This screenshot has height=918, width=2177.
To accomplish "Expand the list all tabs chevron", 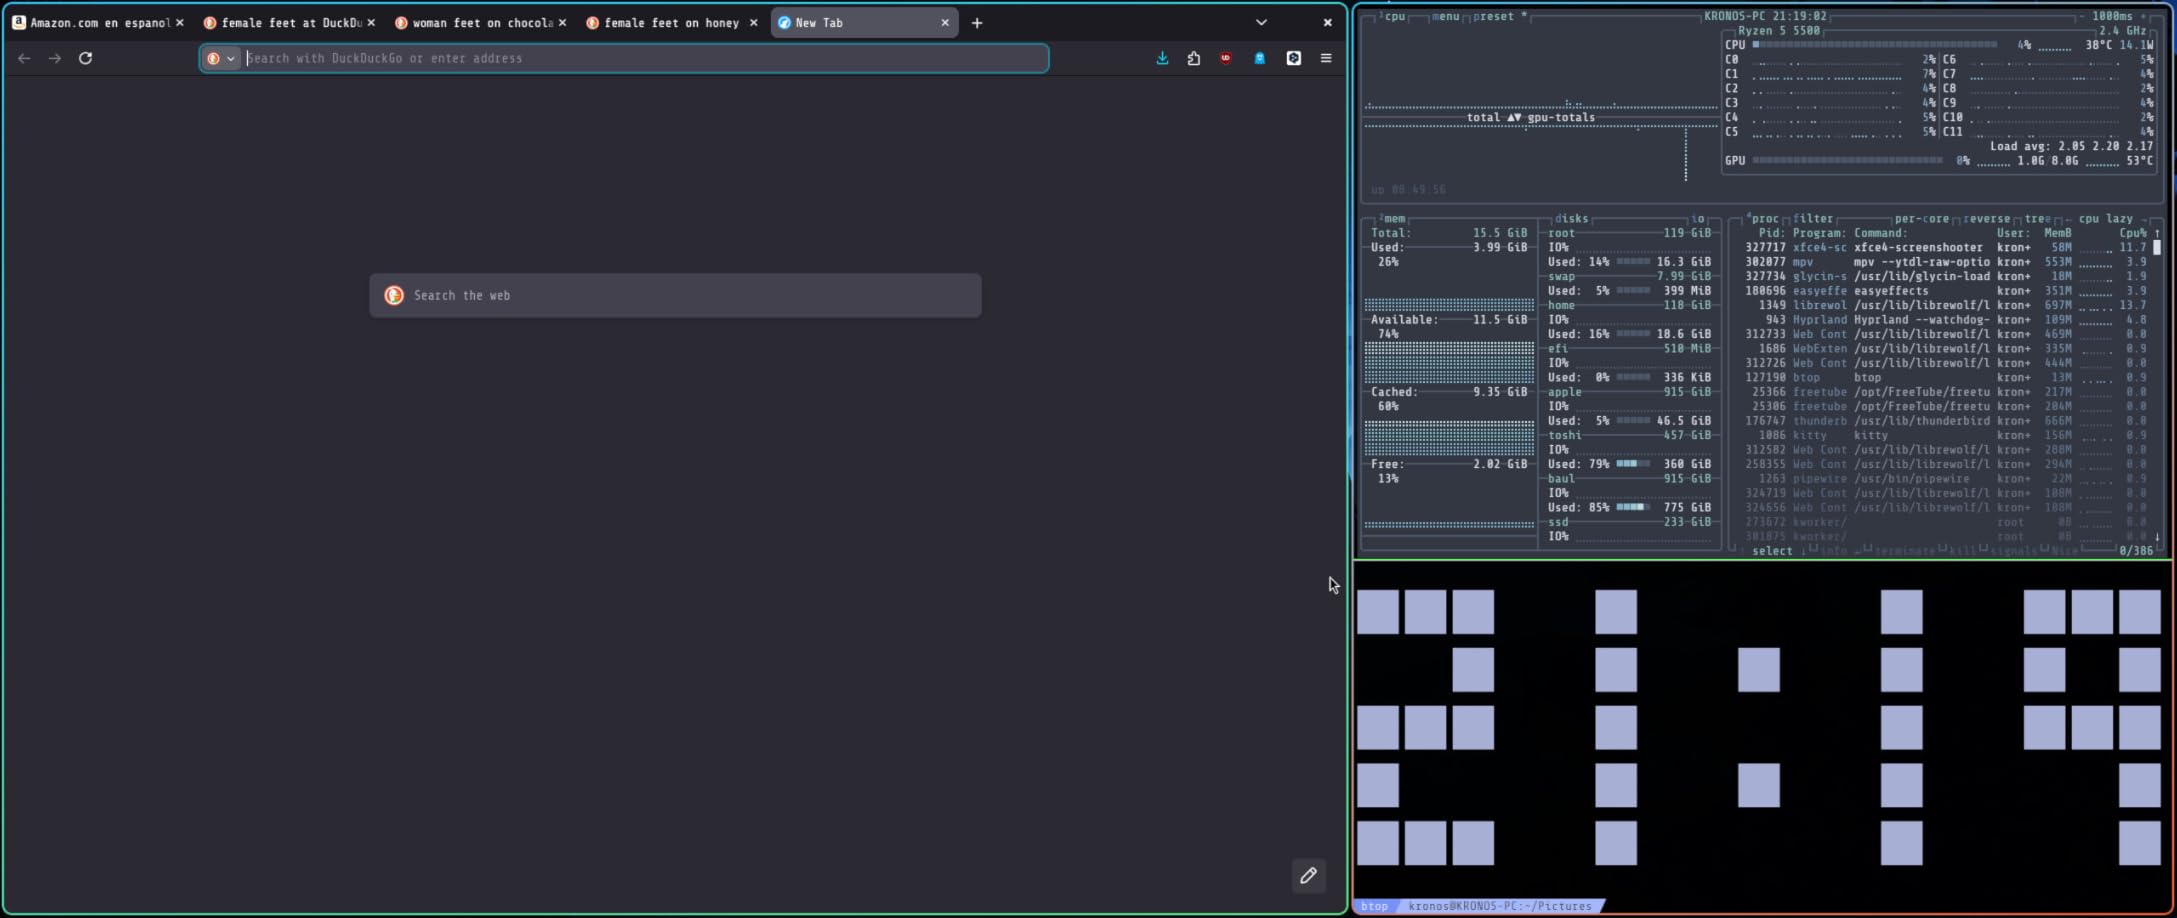I will [1261, 23].
